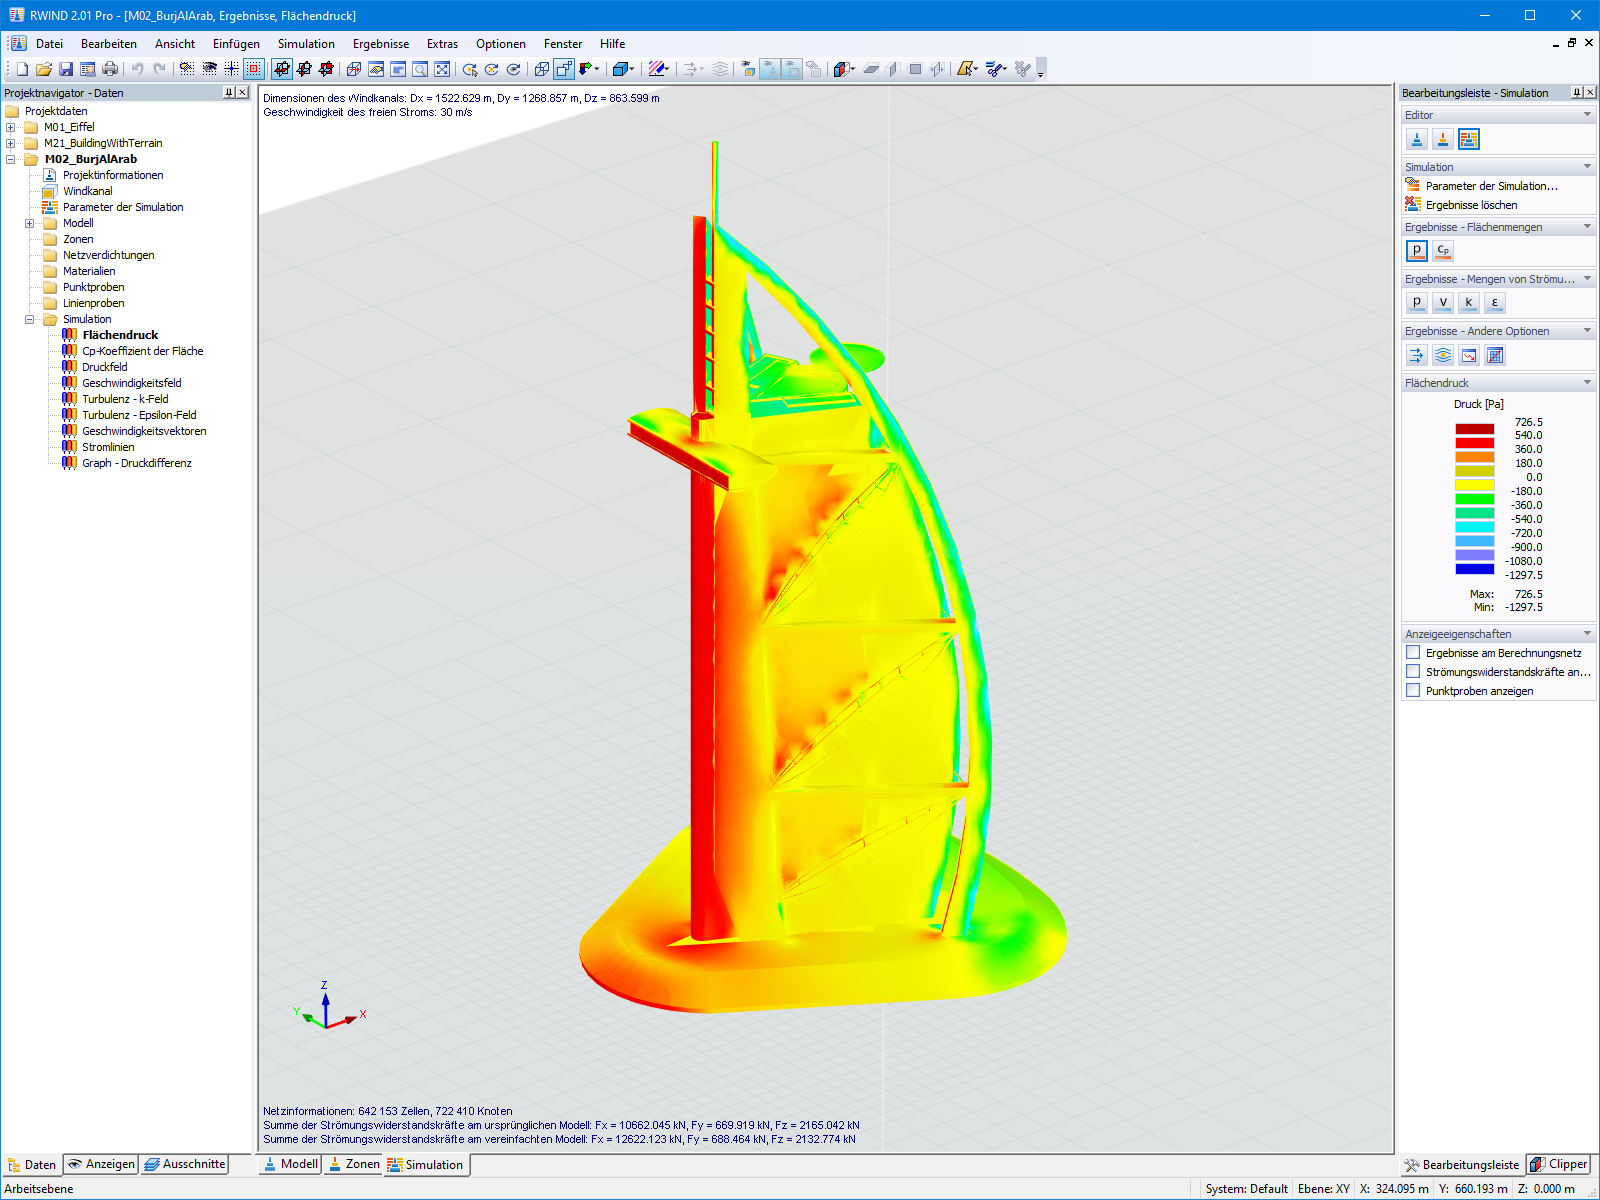Switch to the Modell tab below viewport
The image size is (1600, 1200).
click(x=290, y=1164)
